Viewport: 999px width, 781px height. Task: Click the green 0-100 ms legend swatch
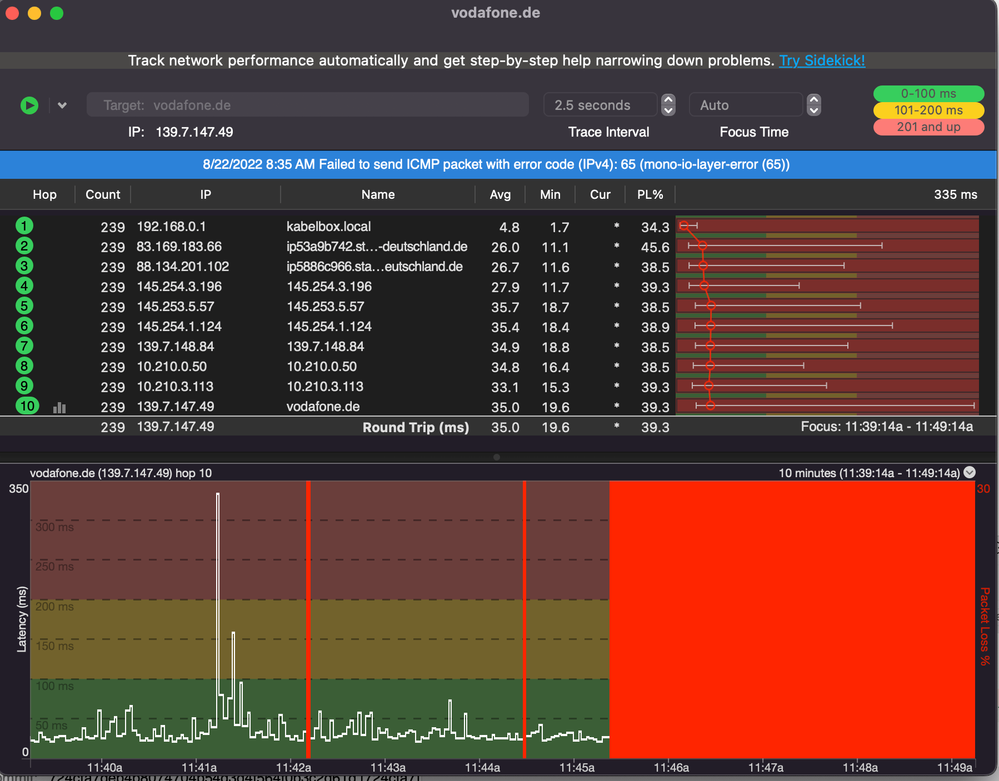pyautogui.click(x=928, y=94)
